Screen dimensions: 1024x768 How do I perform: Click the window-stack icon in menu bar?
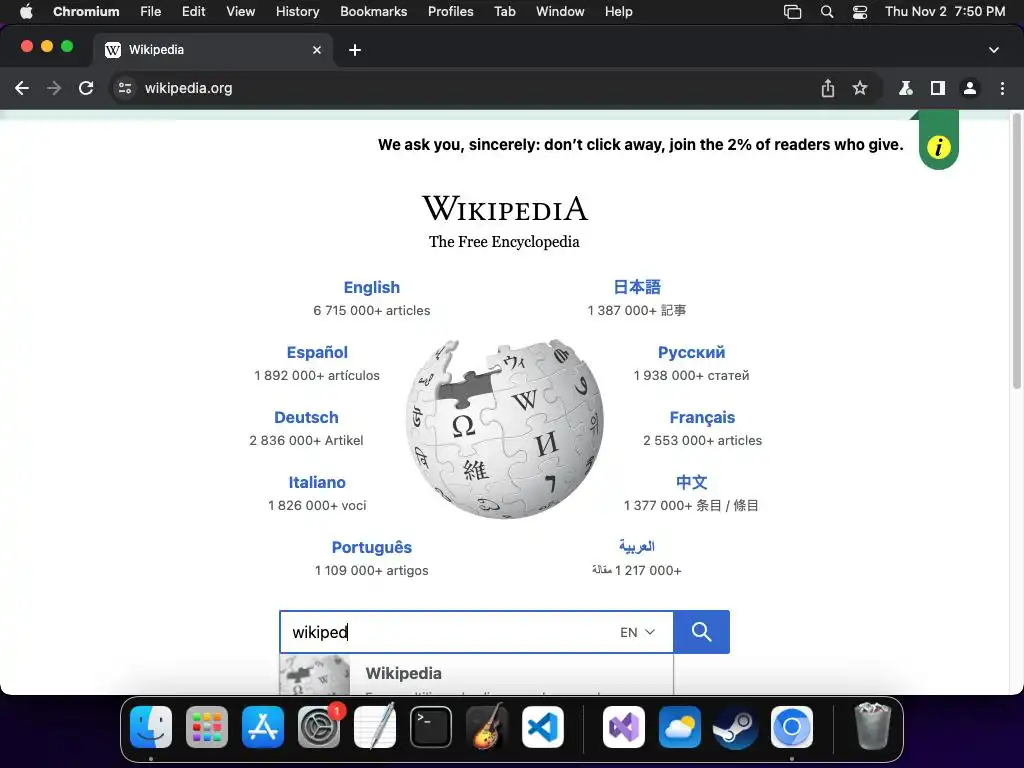[792, 12]
